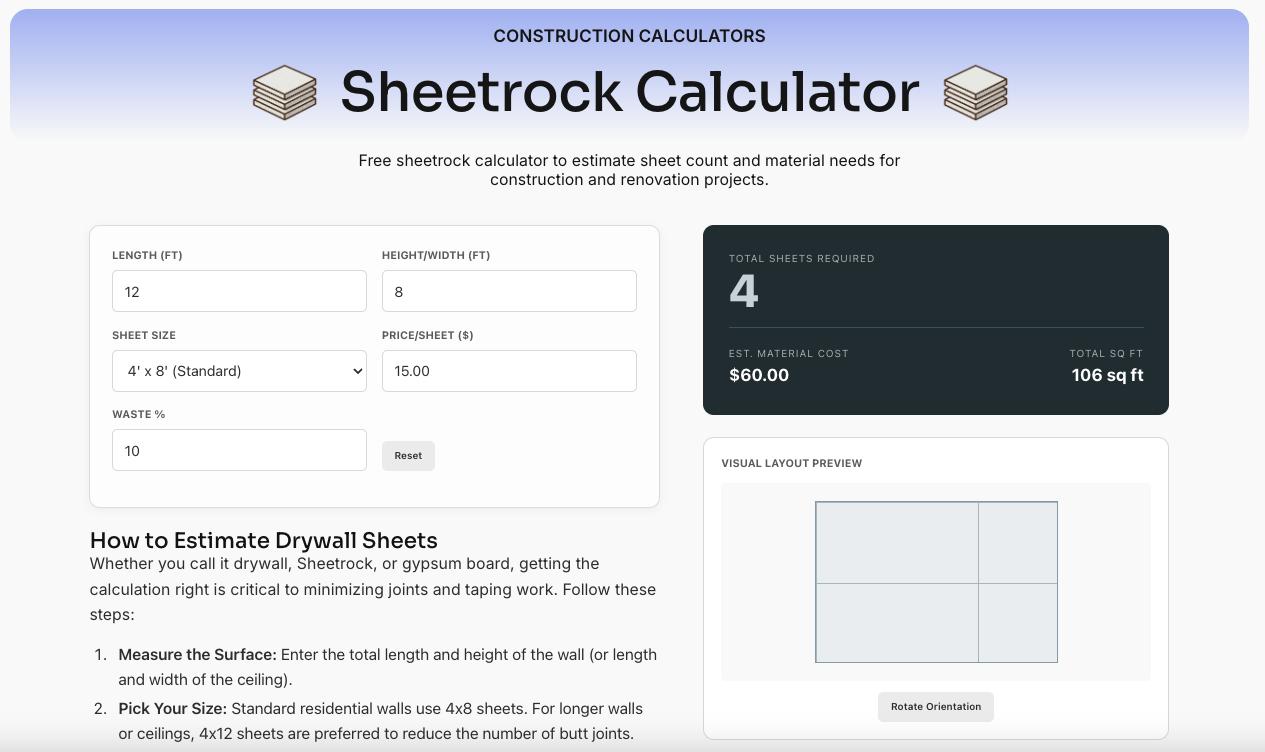Click the Est. Material Cost figure

pyautogui.click(x=759, y=376)
